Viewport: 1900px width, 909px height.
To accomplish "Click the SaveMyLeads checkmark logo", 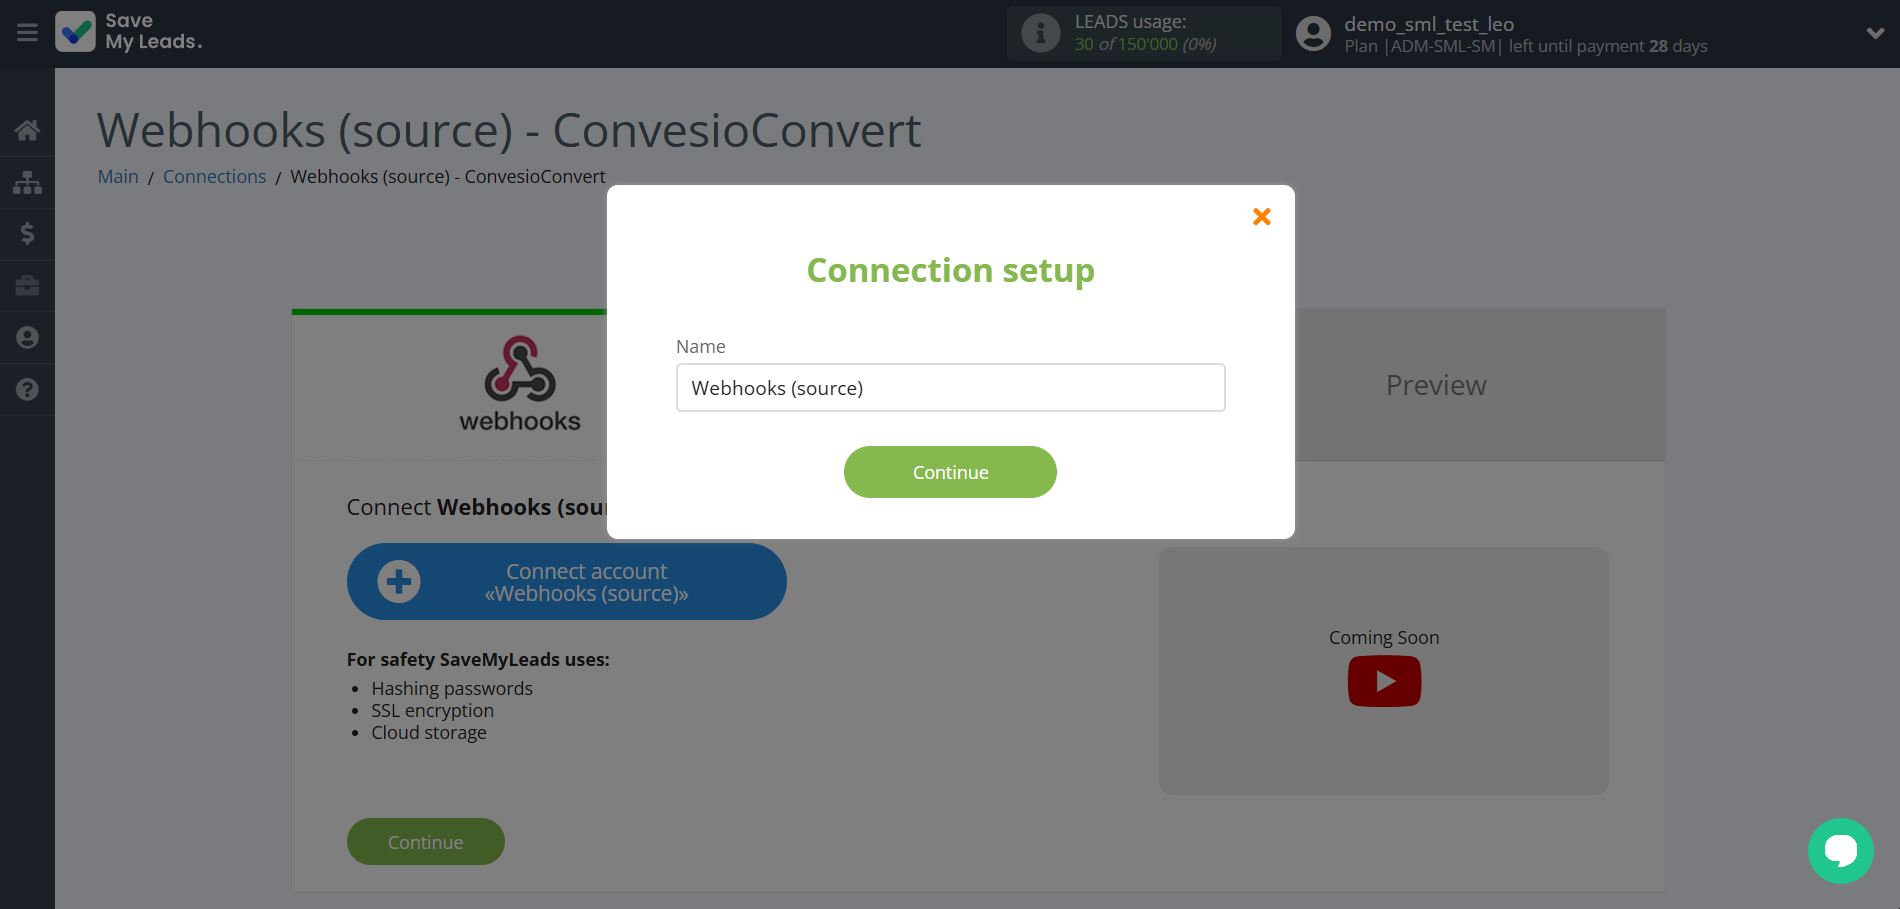I will [x=76, y=32].
